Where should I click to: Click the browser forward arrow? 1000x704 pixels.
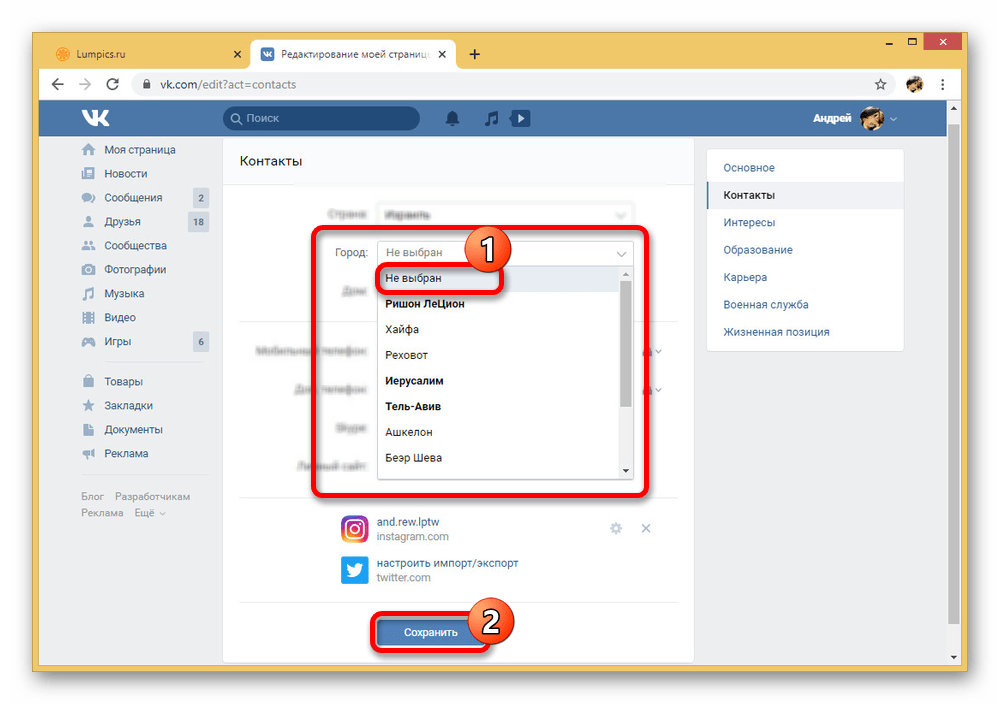[x=85, y=84]
